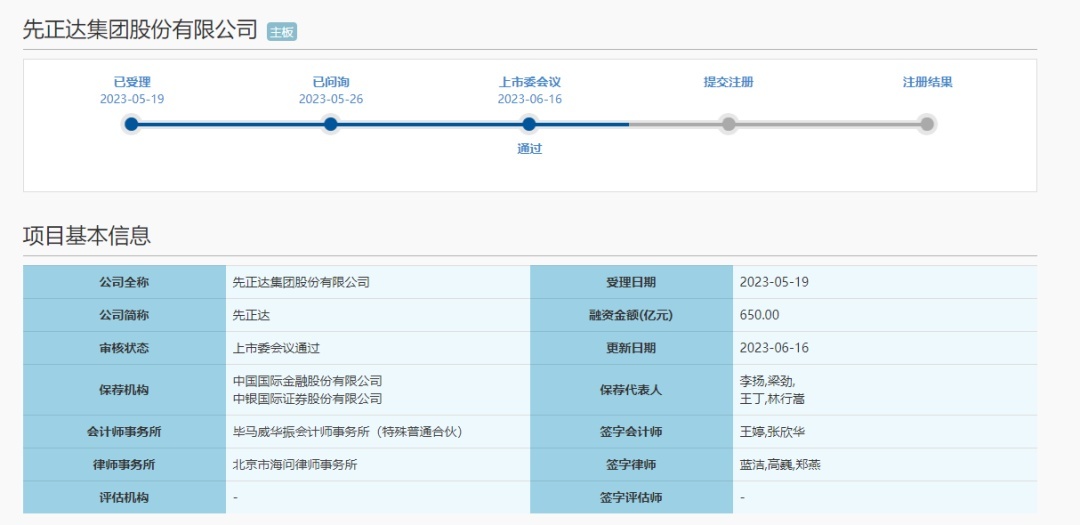Click the 毕马威华振会计师事务所 accounting firm cell
Screen dimensions: 1080x525
coord(347,432)
